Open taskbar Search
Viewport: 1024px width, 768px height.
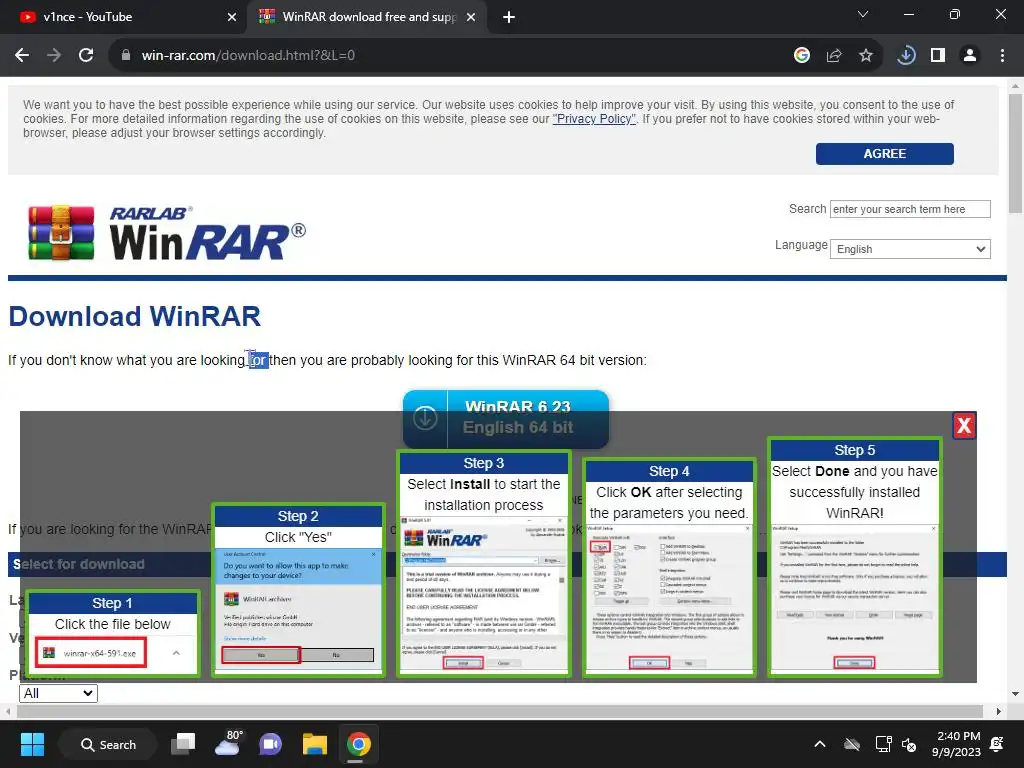(x=108, y=744)
